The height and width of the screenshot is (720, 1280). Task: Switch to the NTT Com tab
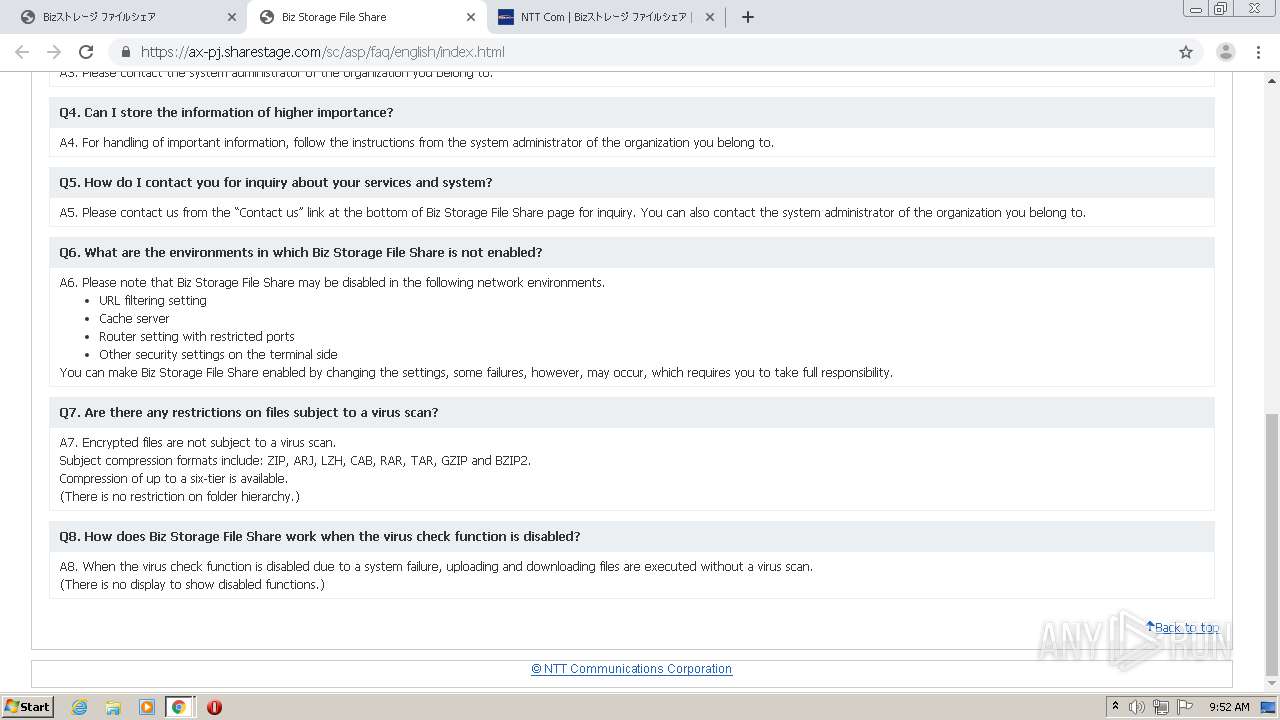(x=606, y=17)
